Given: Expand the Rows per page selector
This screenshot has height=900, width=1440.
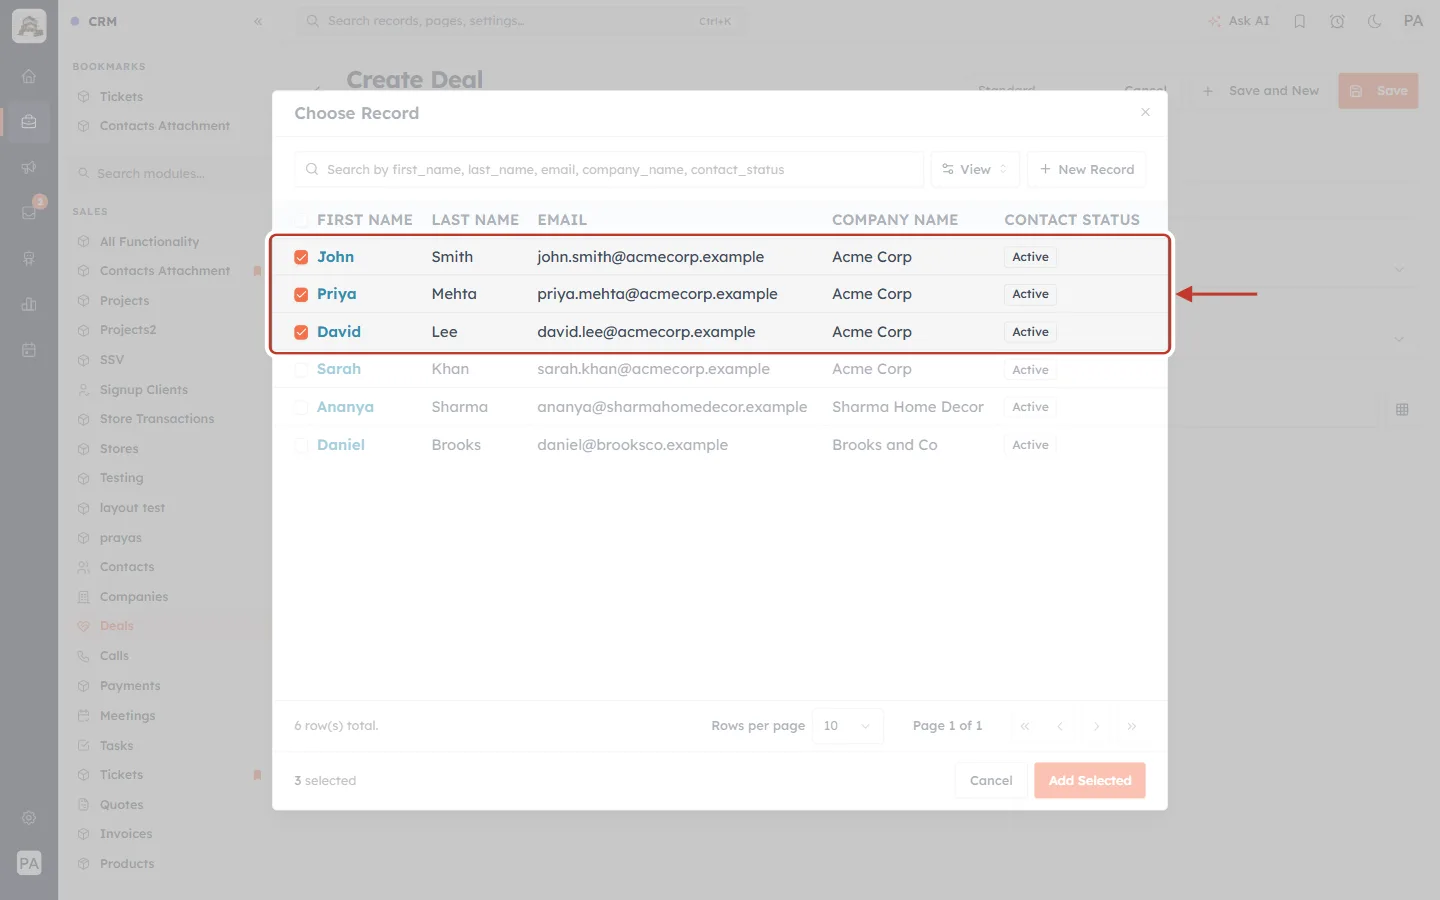Looking at the screenshot, I should click(847, 726).
